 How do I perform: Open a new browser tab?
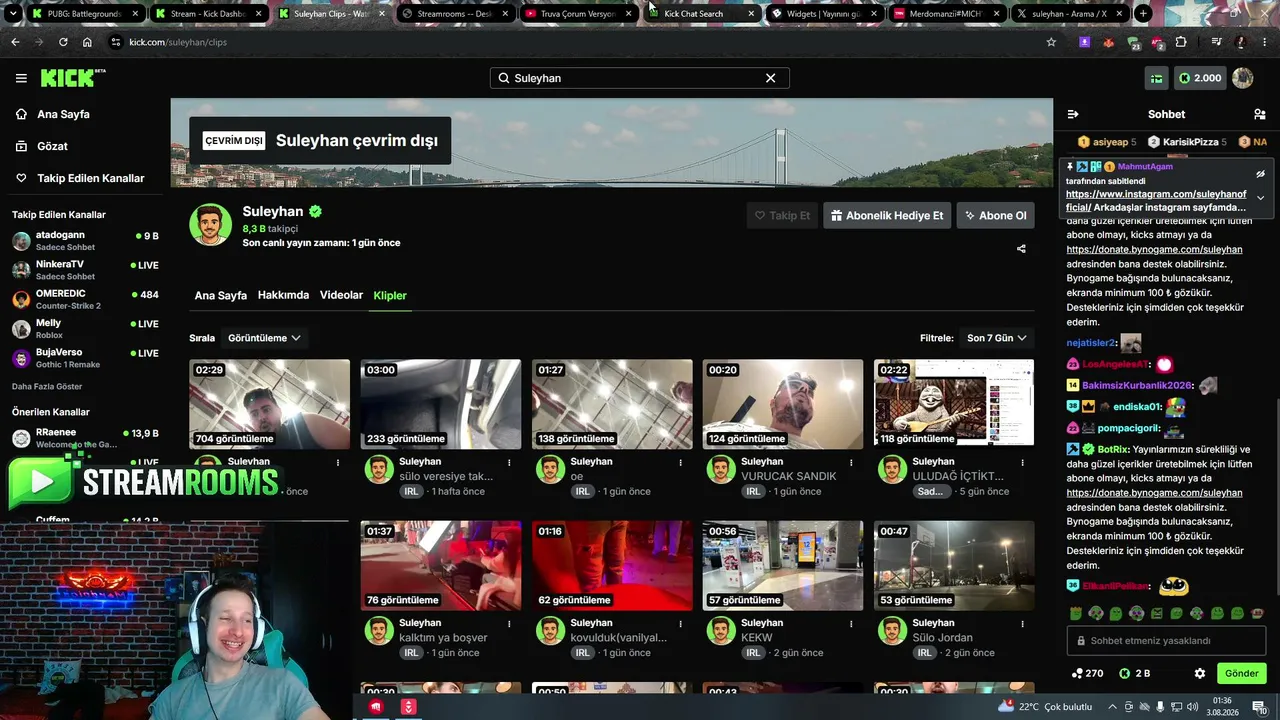(1143, 14)
